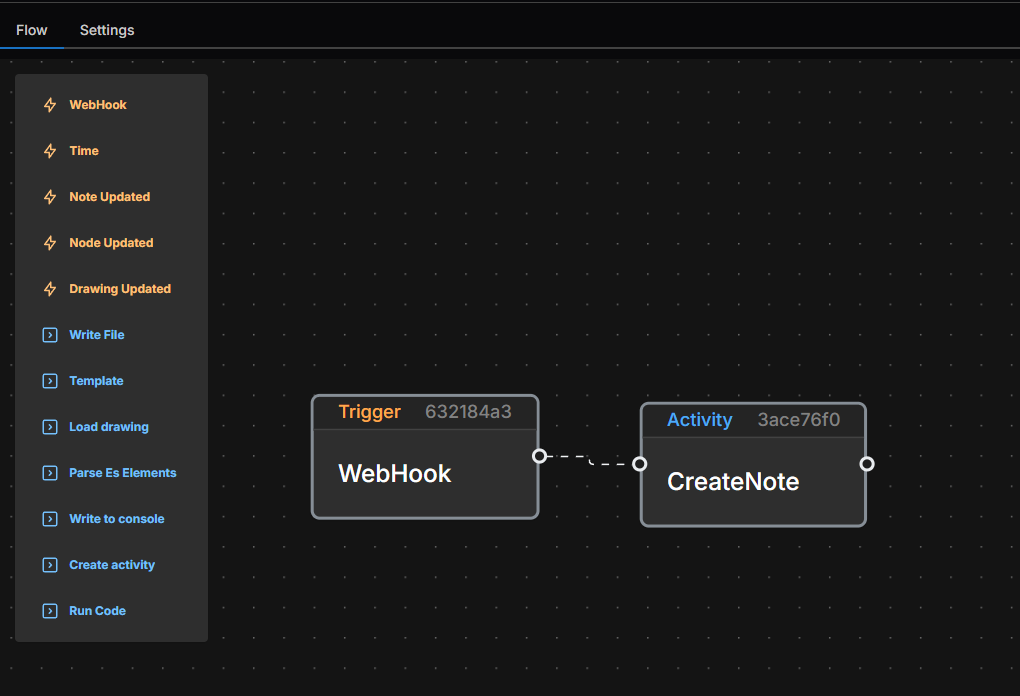The width and height of the screenshot is (1020, 696).
Task: Click the activity icon beside Run Code
Action: pyautogui.click(x=50, y=611)
